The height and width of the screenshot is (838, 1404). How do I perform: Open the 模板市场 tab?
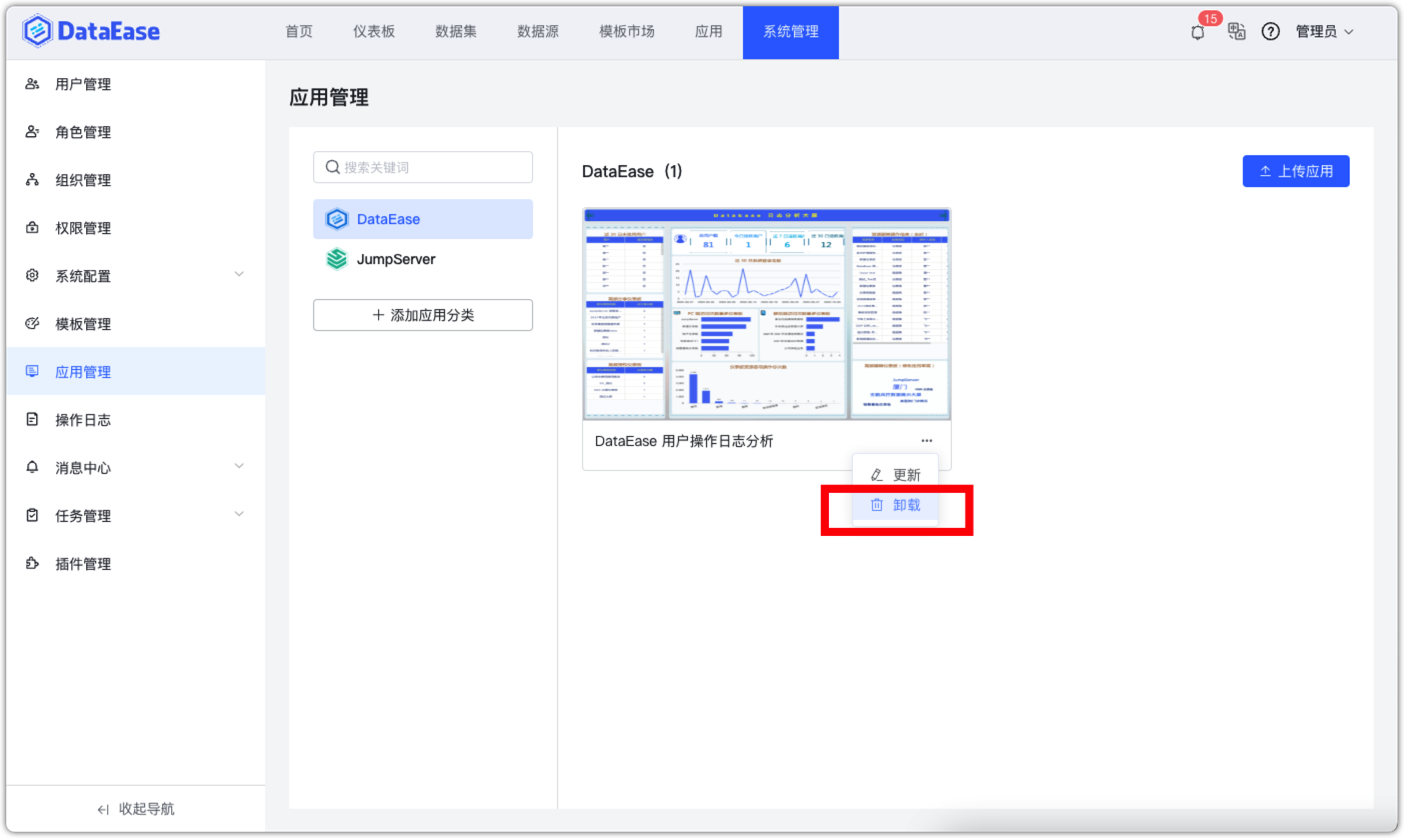tap(627, 31)
